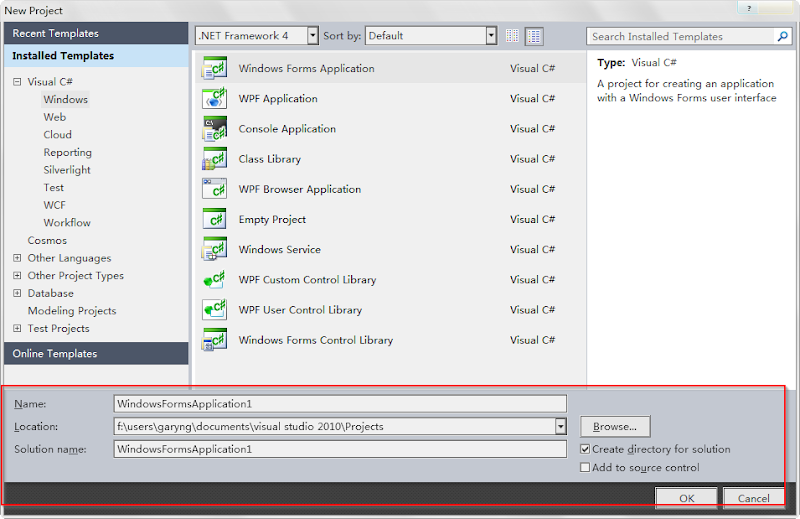Screen dimensions: 800x519
Task: Open the Online Templates section
Action: [96, 353]
